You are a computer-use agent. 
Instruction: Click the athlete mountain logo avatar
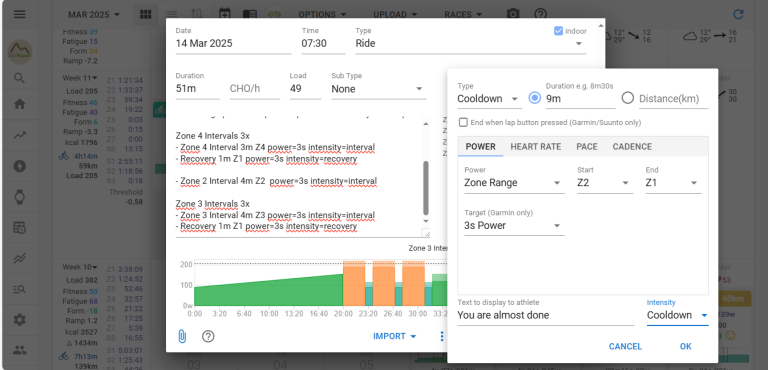point(20,51)
